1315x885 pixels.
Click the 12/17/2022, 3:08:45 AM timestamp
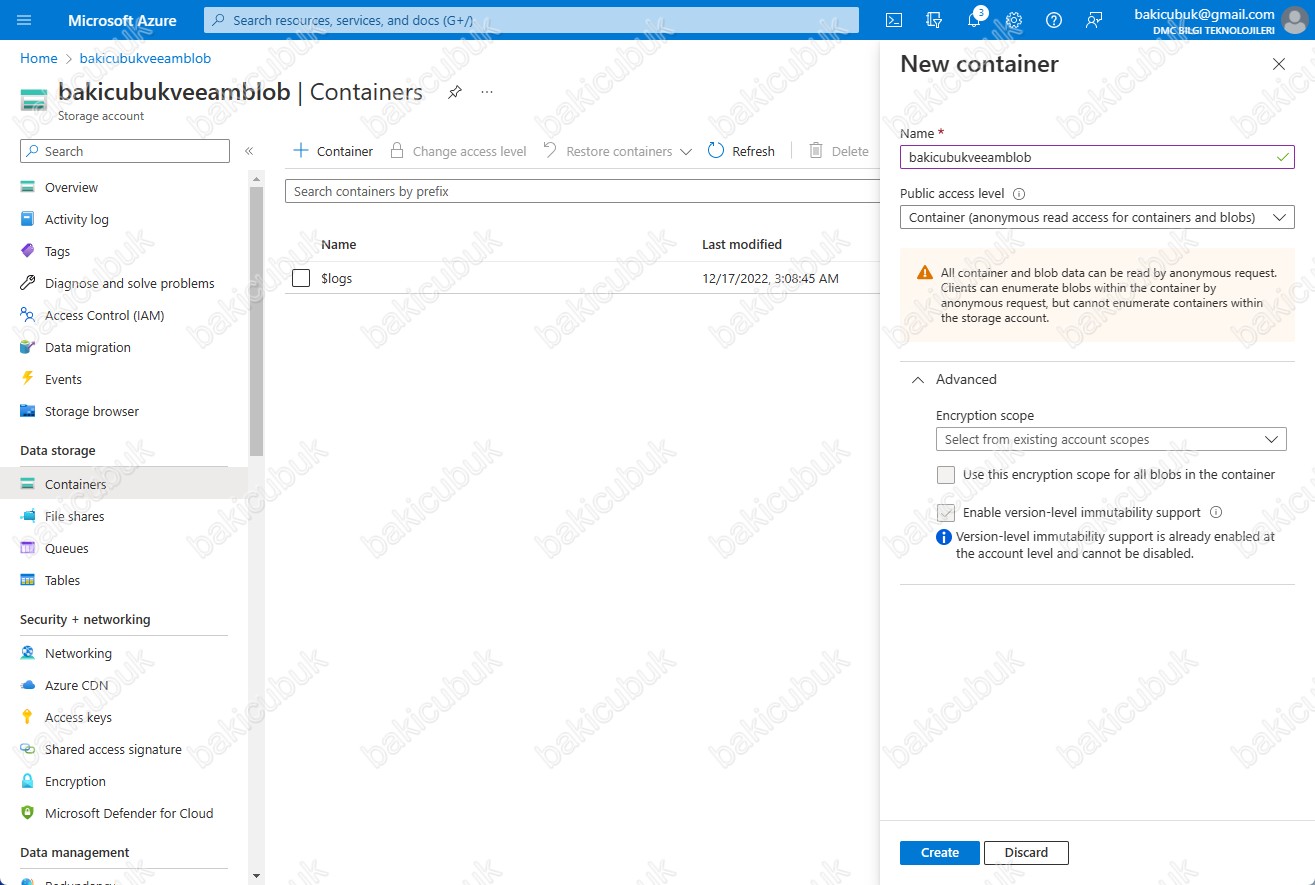tap(771, 278)
